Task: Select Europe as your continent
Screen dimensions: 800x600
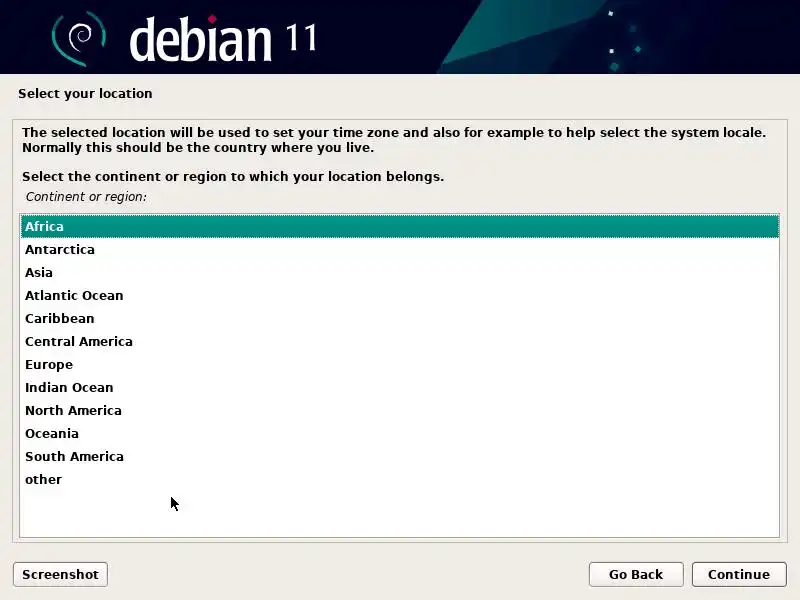Action: [x=400, y=364]
